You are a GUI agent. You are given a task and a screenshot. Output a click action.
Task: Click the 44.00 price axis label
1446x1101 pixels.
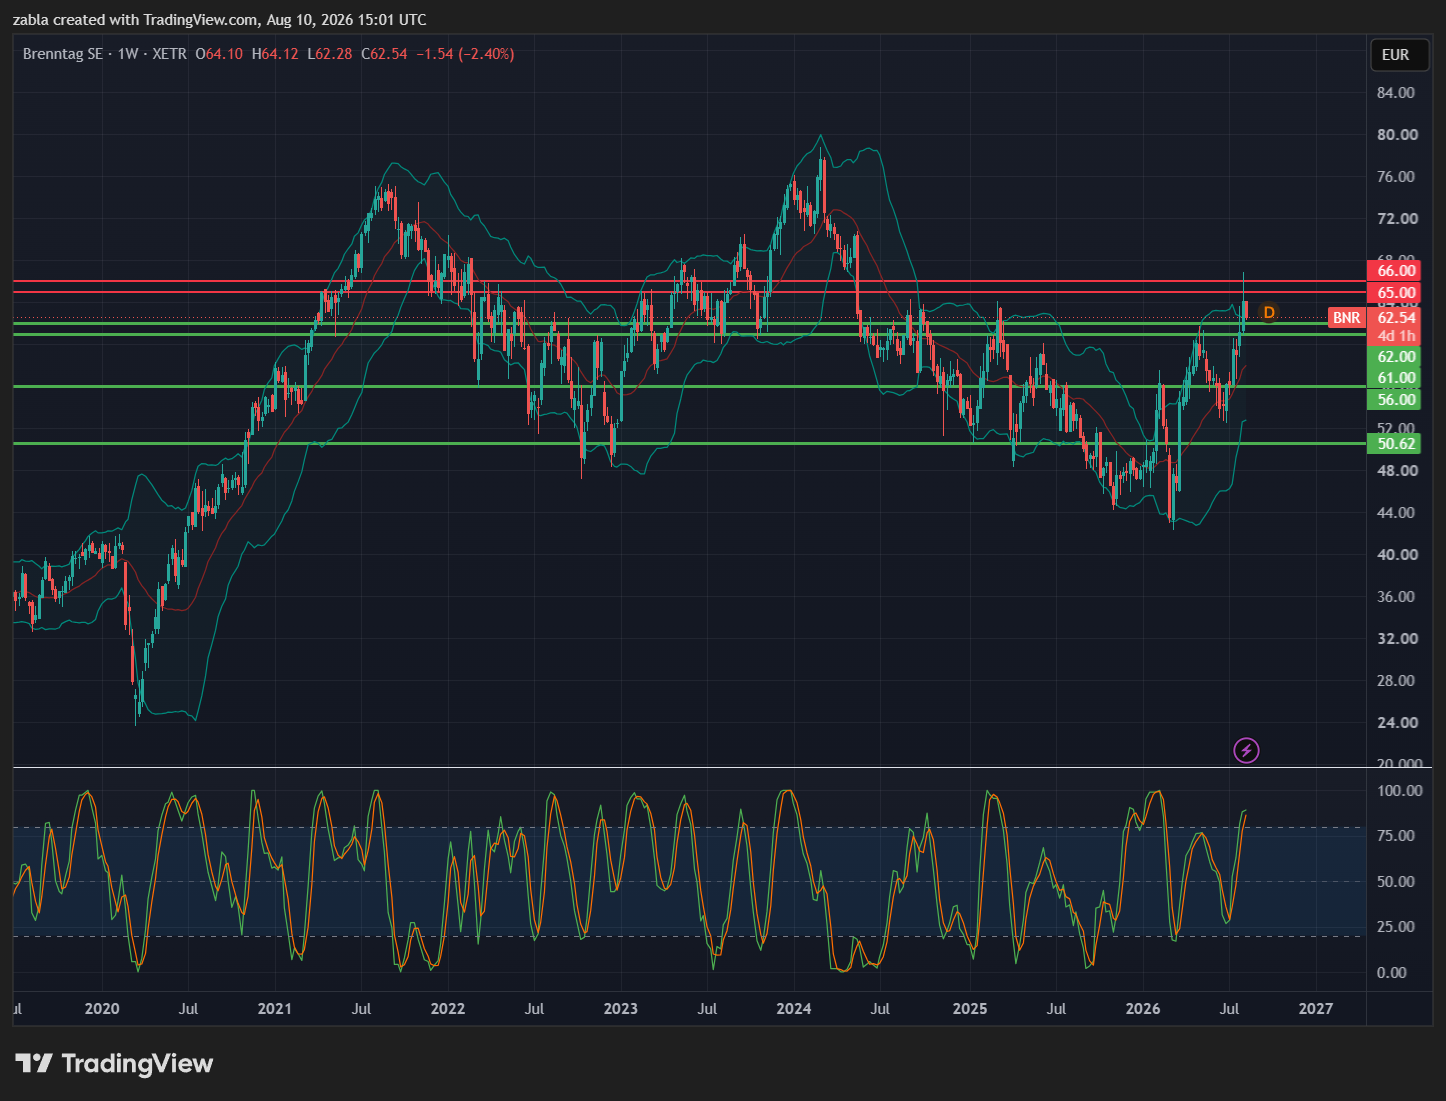tap(1396, 513)
